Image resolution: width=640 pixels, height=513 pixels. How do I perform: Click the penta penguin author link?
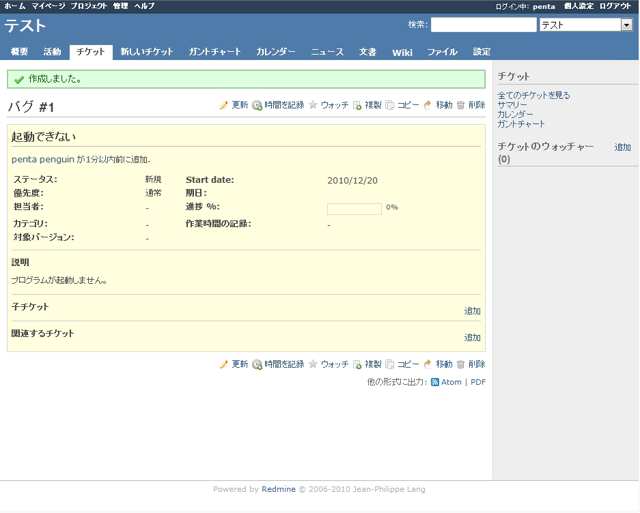tap(43, 159)
